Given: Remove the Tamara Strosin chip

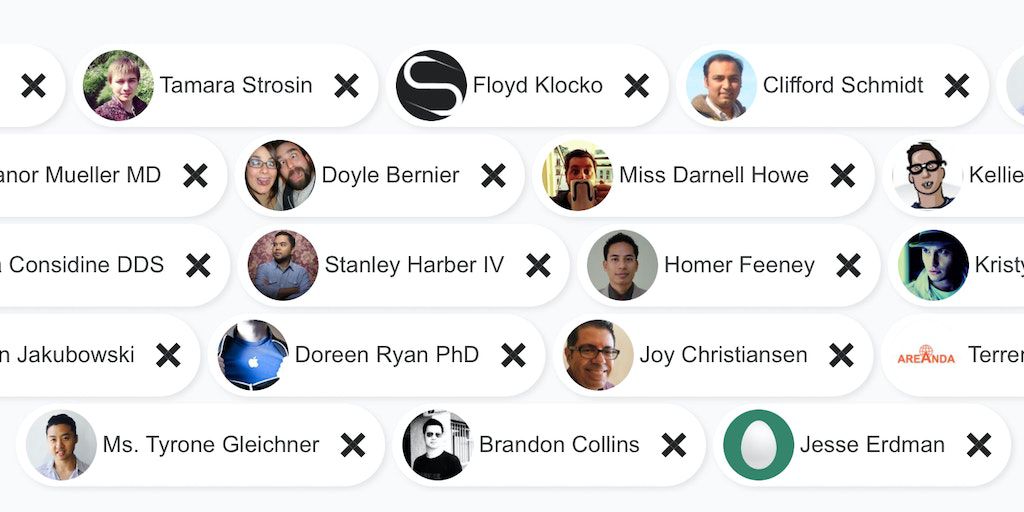Looking at the screenshot, I should click(347, 86).
